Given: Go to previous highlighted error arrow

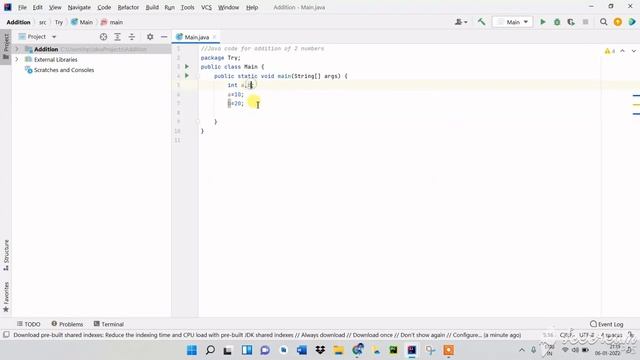Looking at the screenshot, I should (x=622, y=51).
